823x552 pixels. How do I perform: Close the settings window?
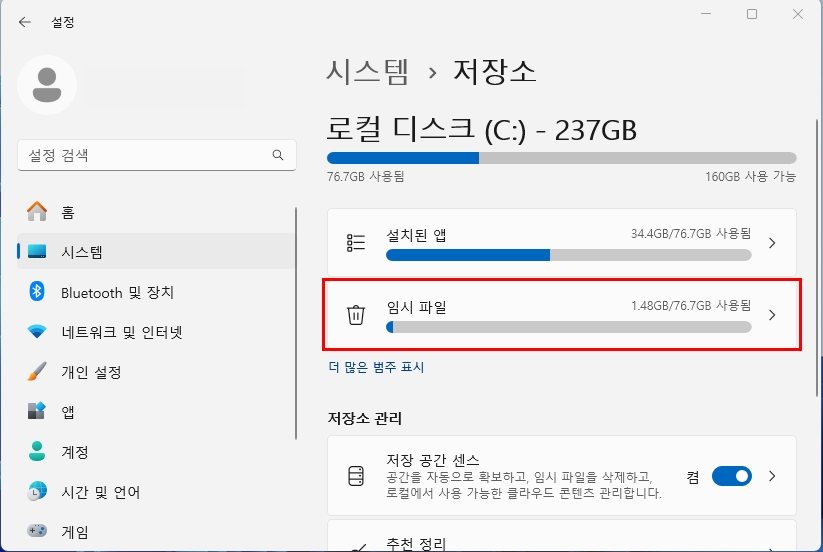tap(798, 14)
